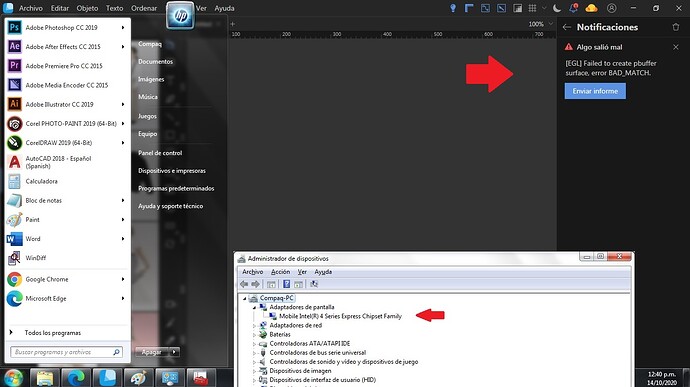690x387 pixels.
Task: Open Documentos in Start menu
Action: tap(156, 62)
